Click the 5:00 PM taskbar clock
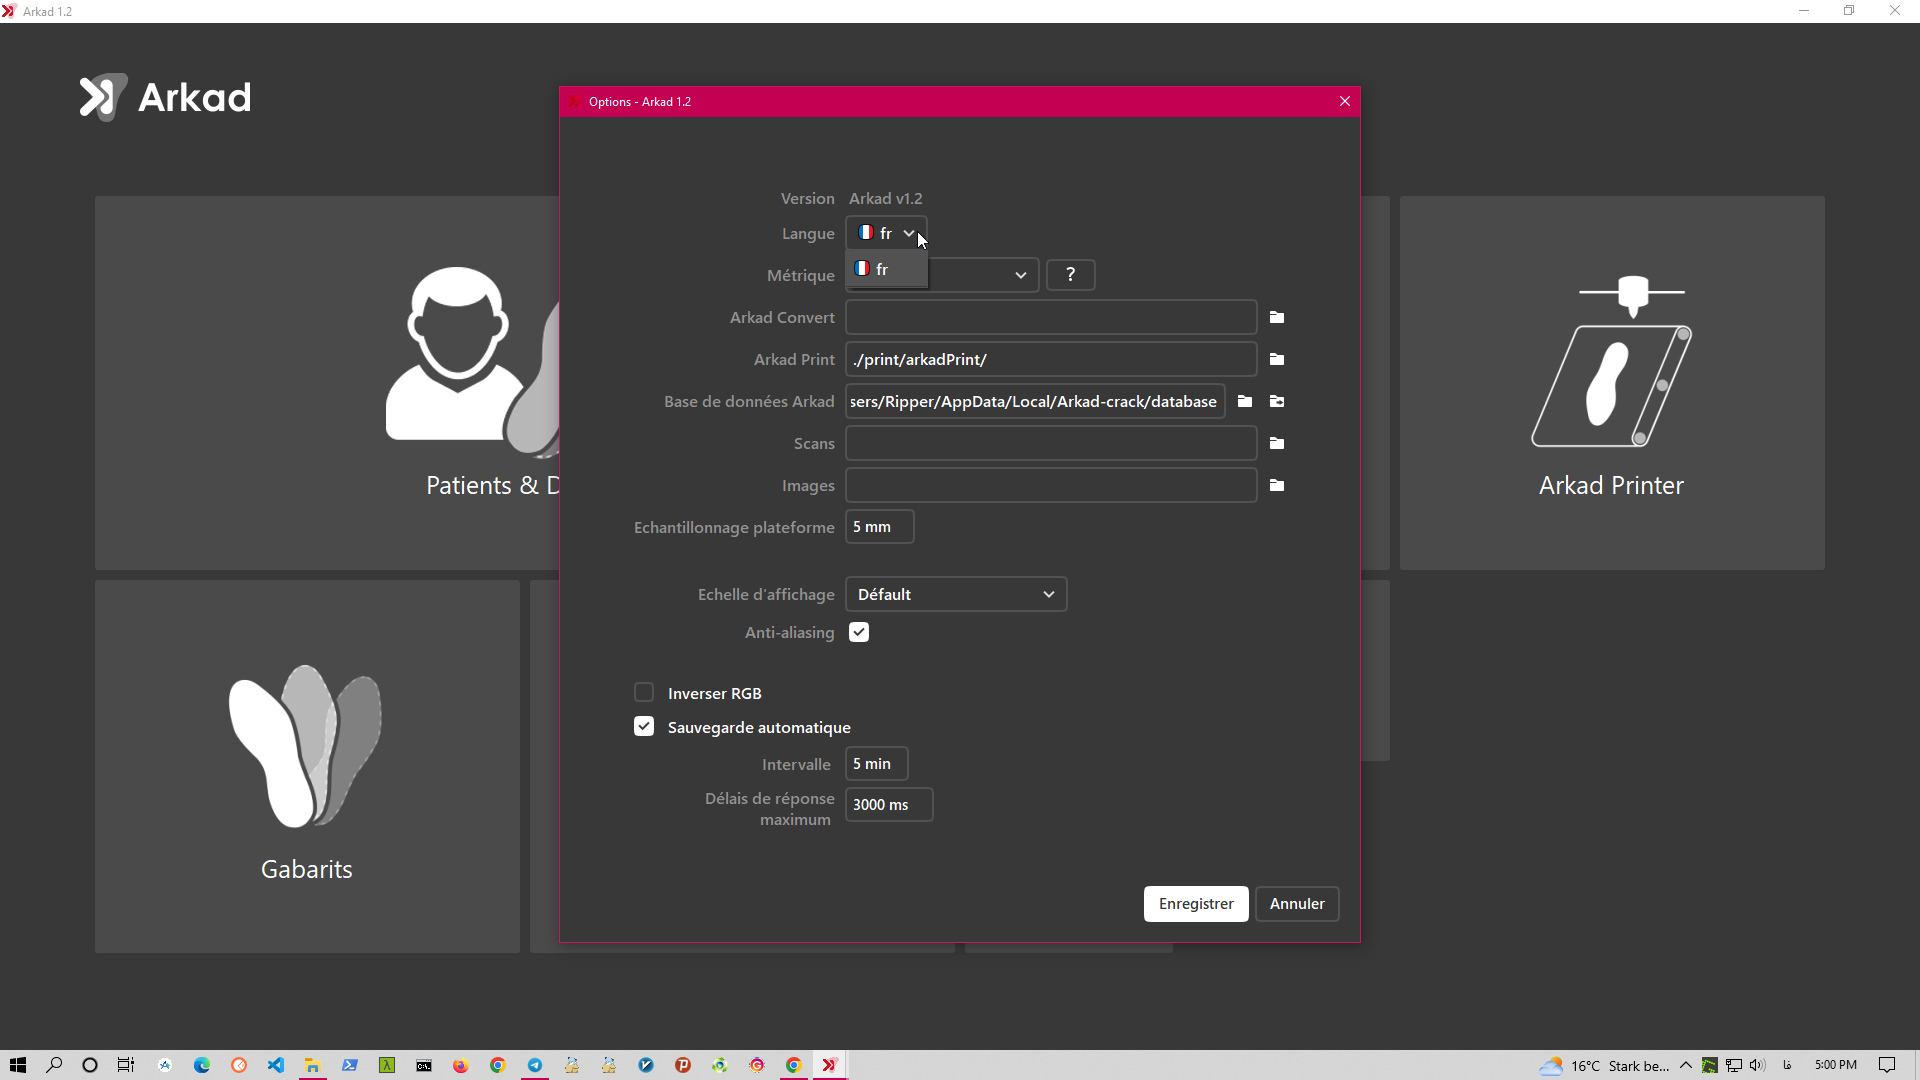 [1836, 1065]
